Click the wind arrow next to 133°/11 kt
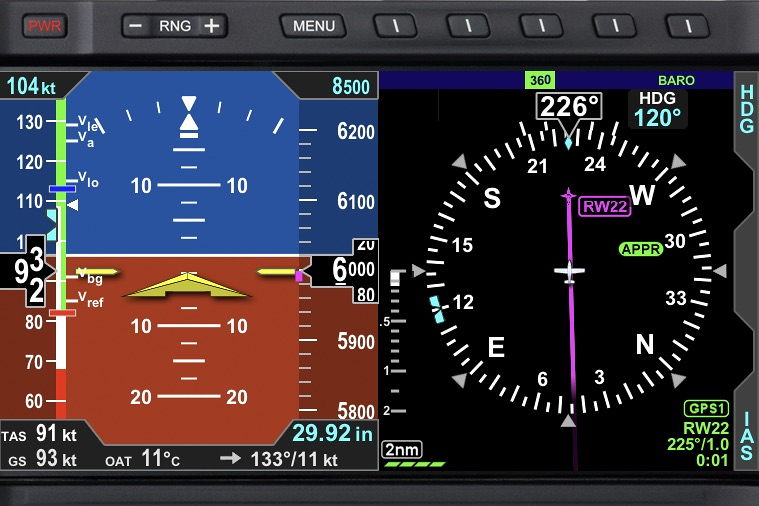The width and height of the screenshot is (759, 506). pyautogui.click(x=231, y=459)
